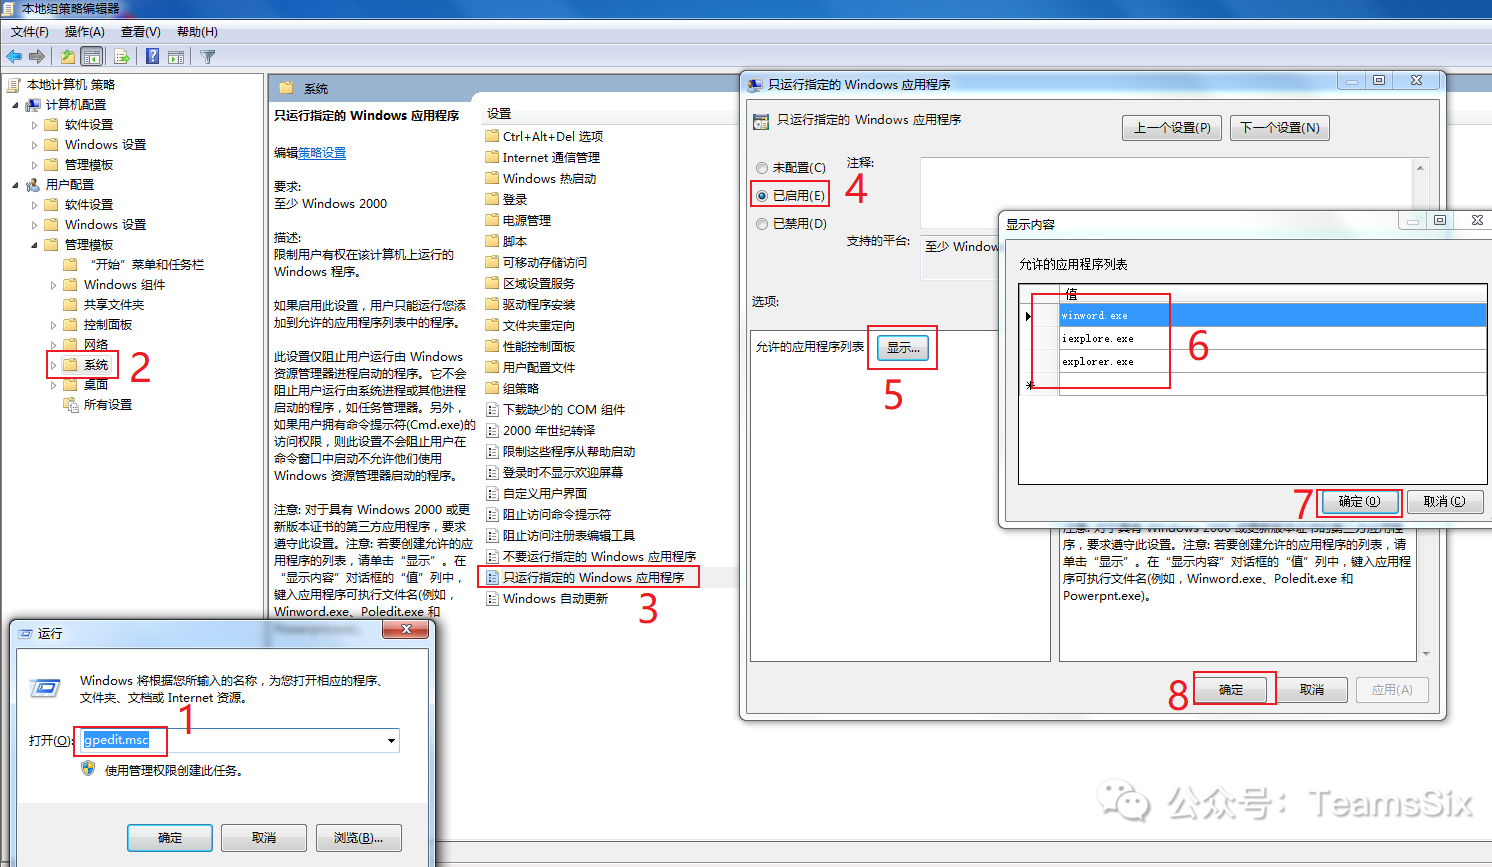This screenshot has width=1492, height=867.
Task: Click the 显示... button
Action: pos(903,348)
